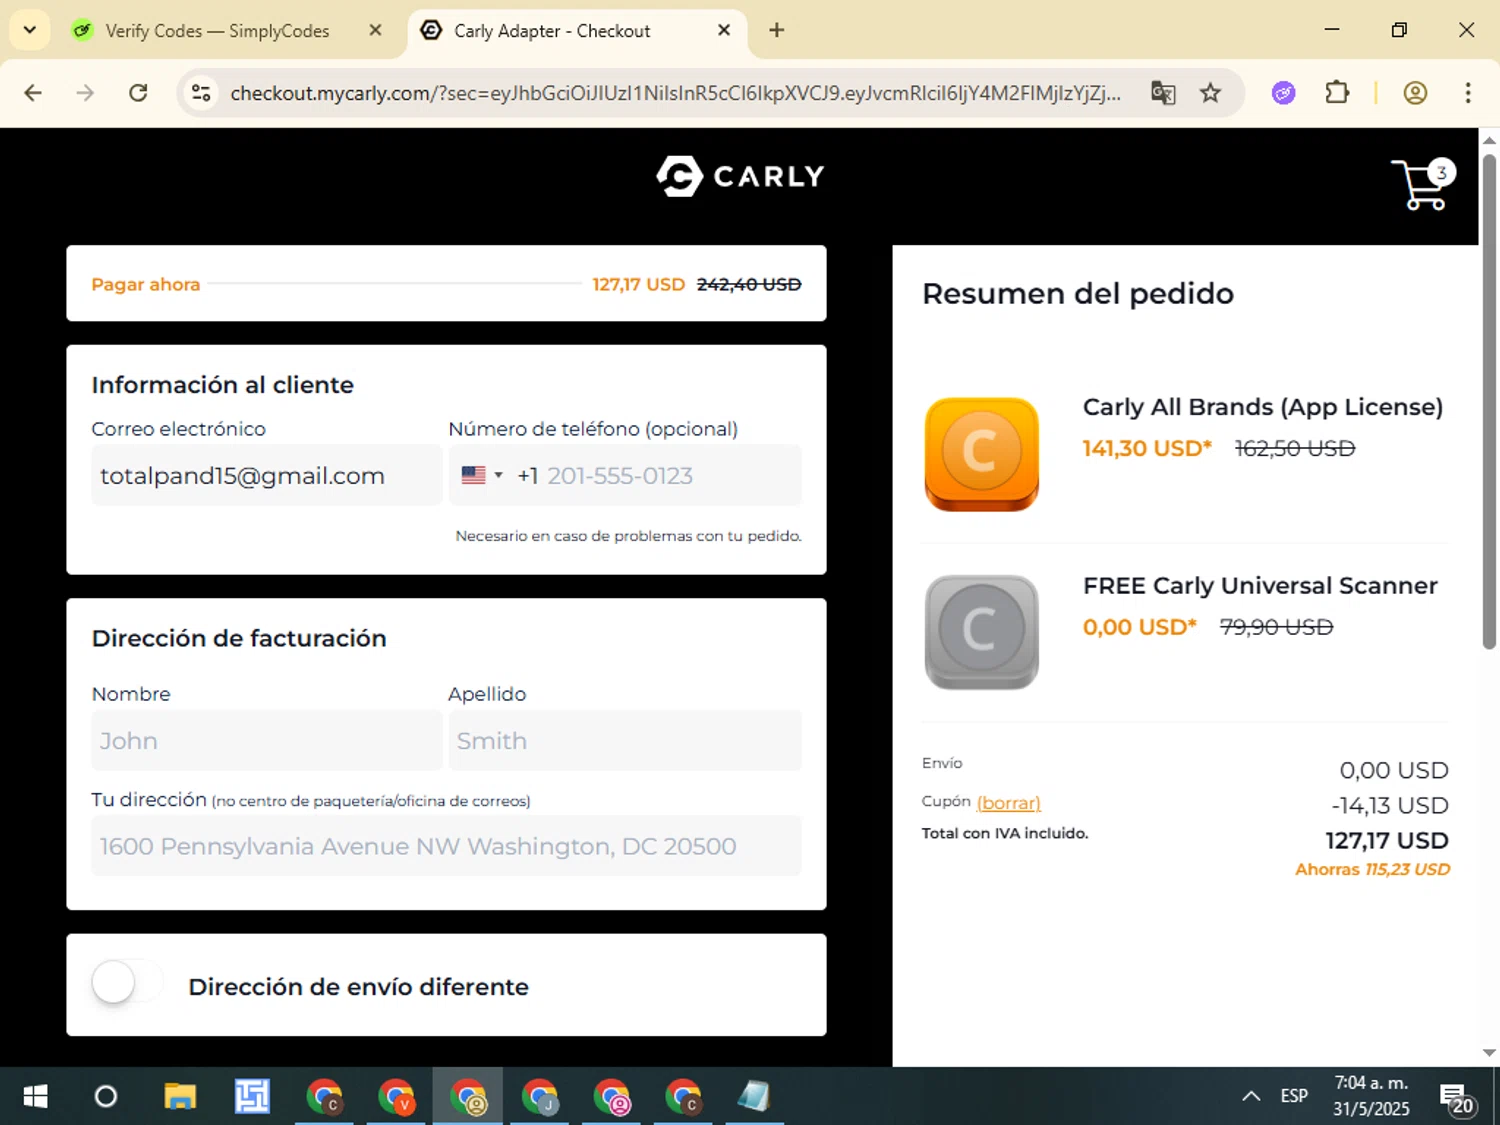Click the grey Universal Scanner icon
Screen dimensions: 1500x1125
(981, 632)
